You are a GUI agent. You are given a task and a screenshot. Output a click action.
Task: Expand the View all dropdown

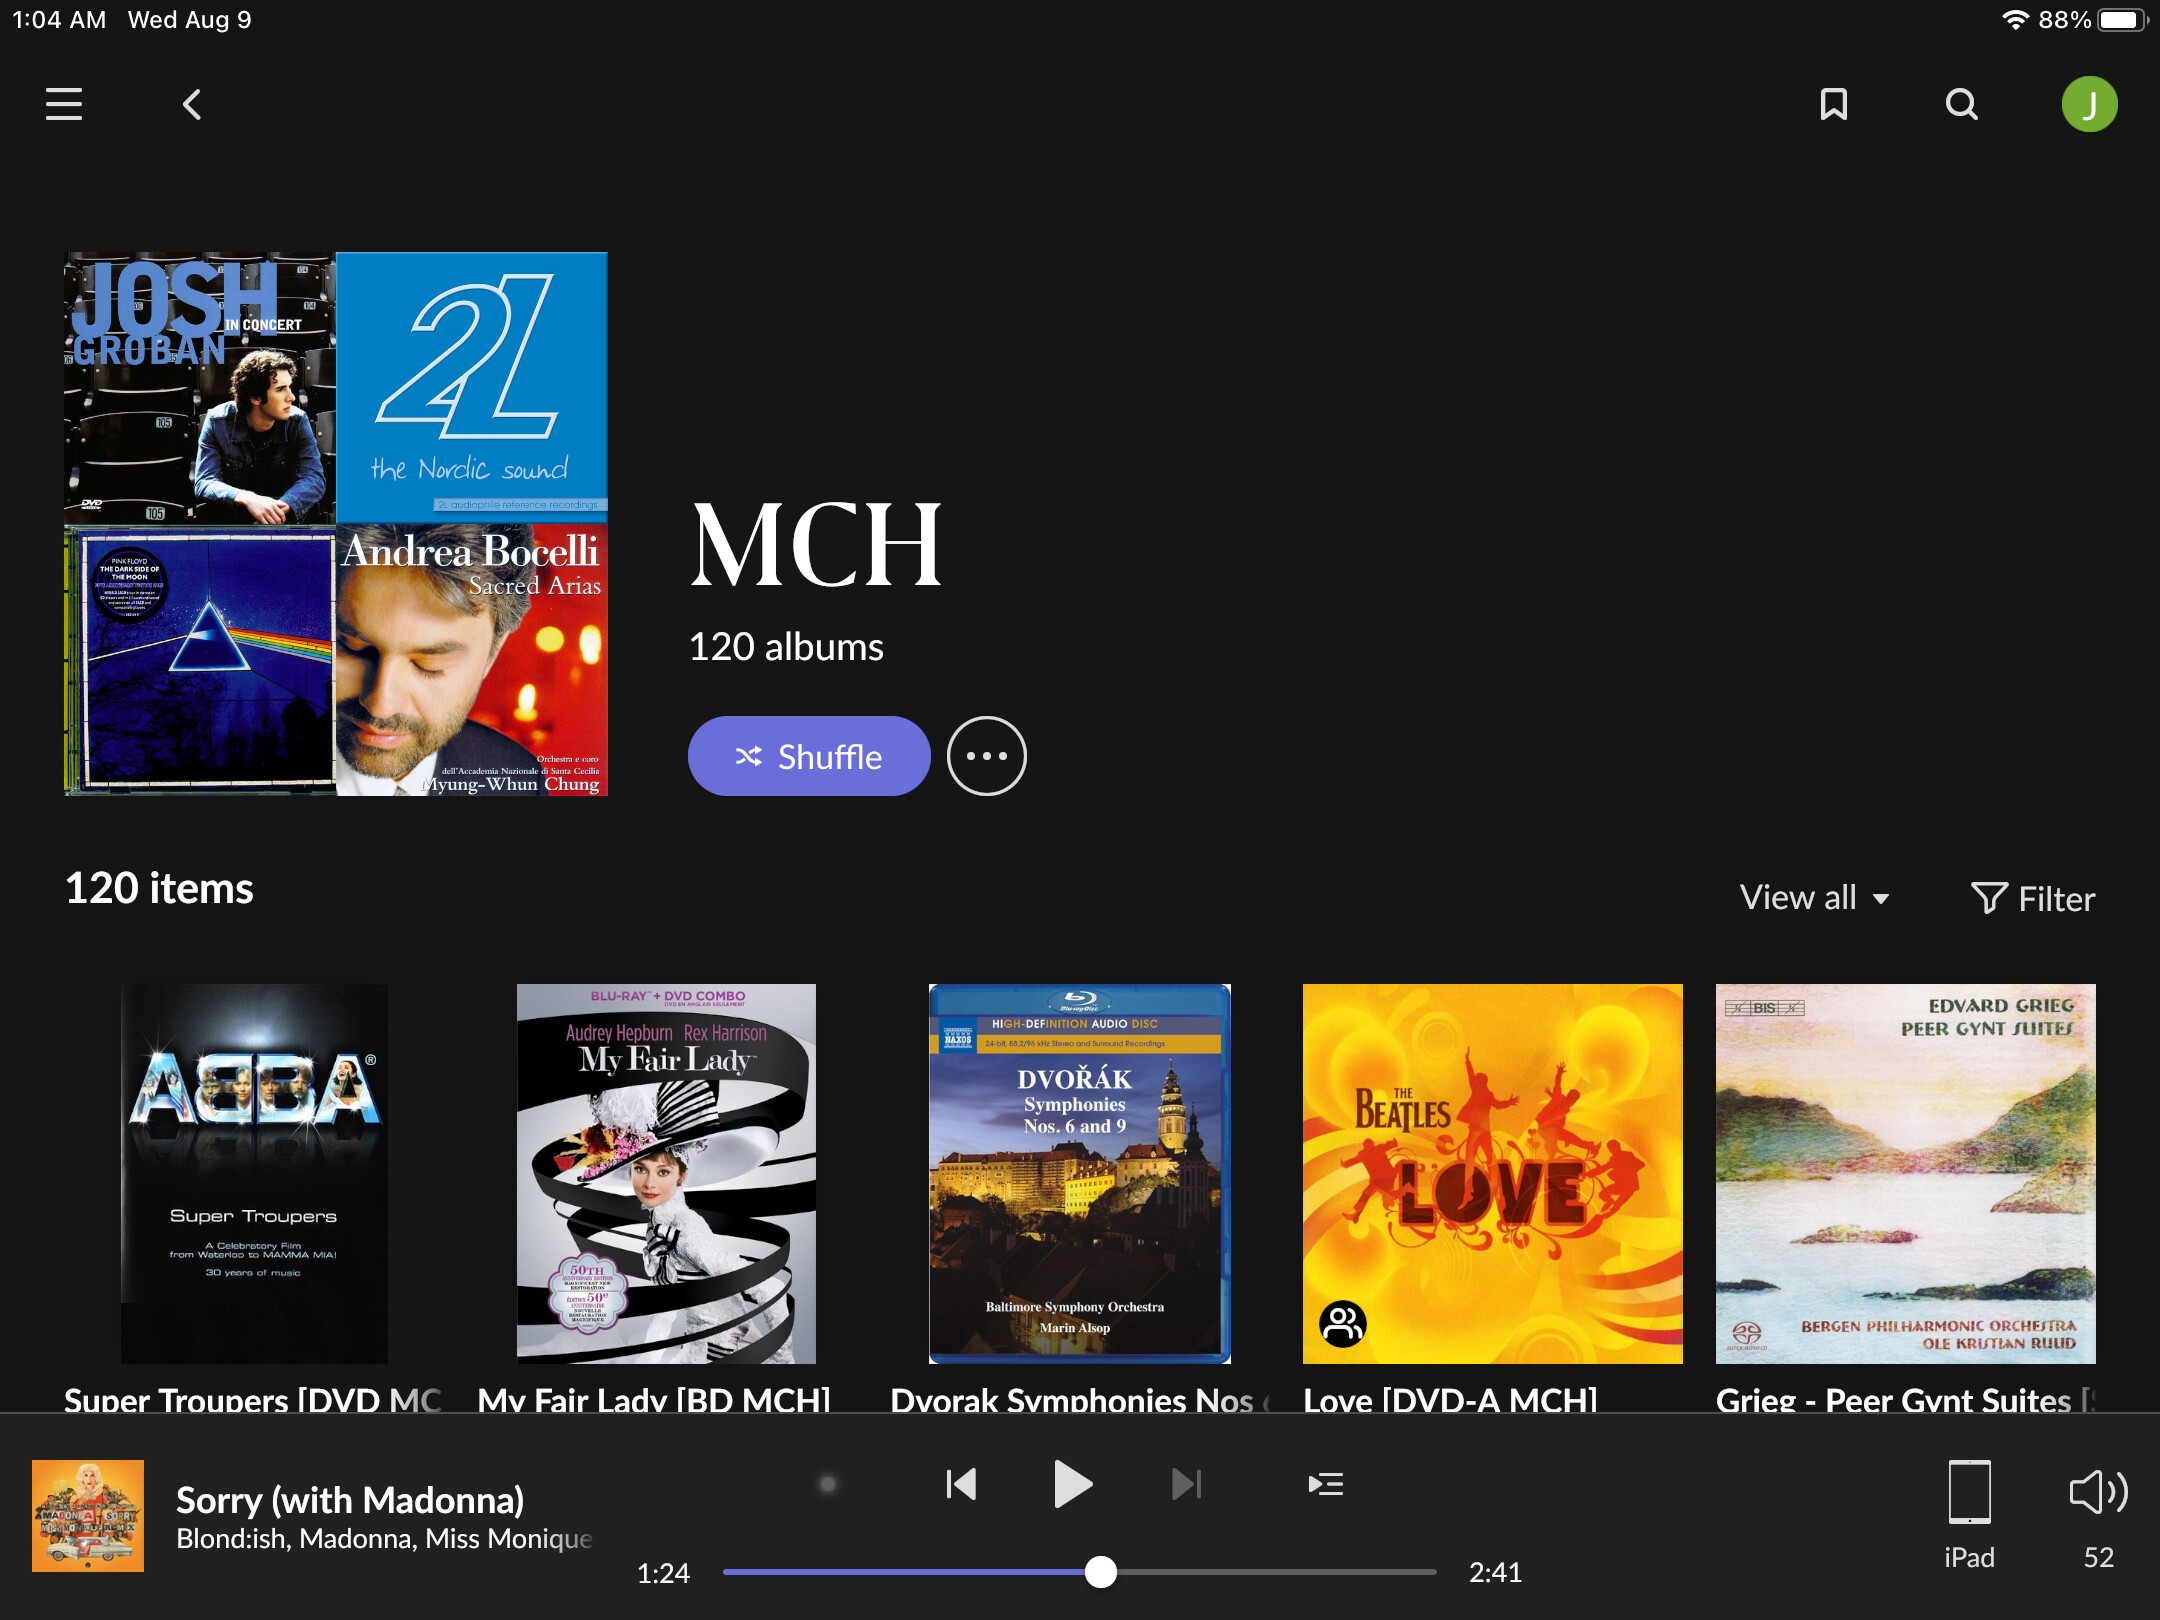click(1814, 898)
